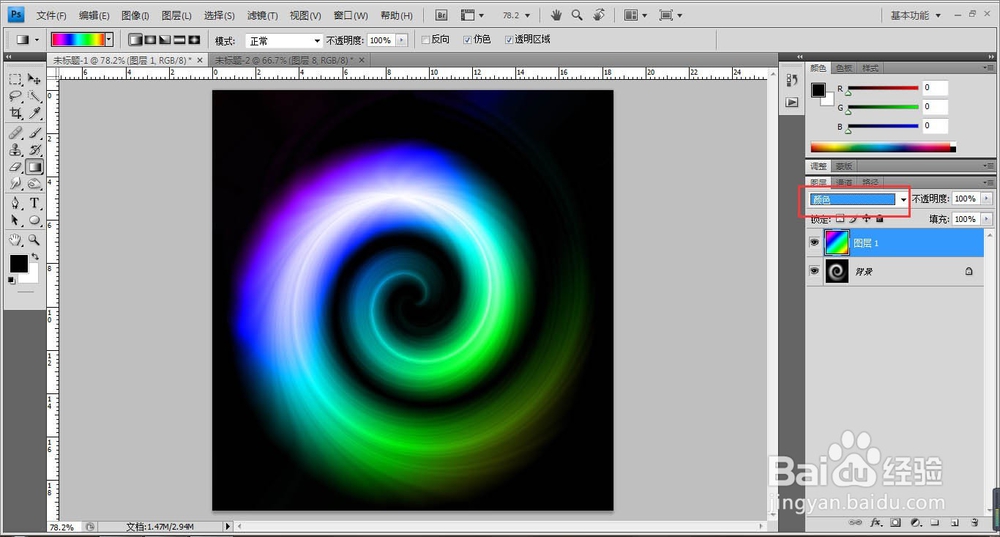Open the layer 不透明度 opacity slider arrow
Screen dimensions: 1000x537
coord(987,199)
